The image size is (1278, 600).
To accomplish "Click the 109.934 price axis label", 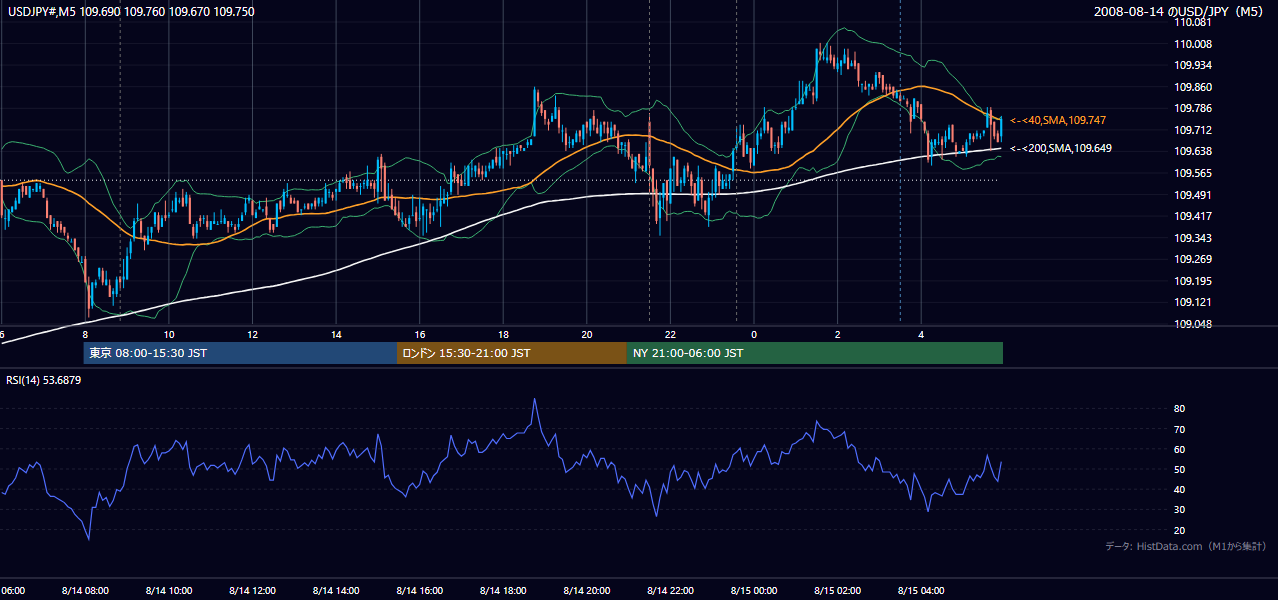I will coord(1193,65).
